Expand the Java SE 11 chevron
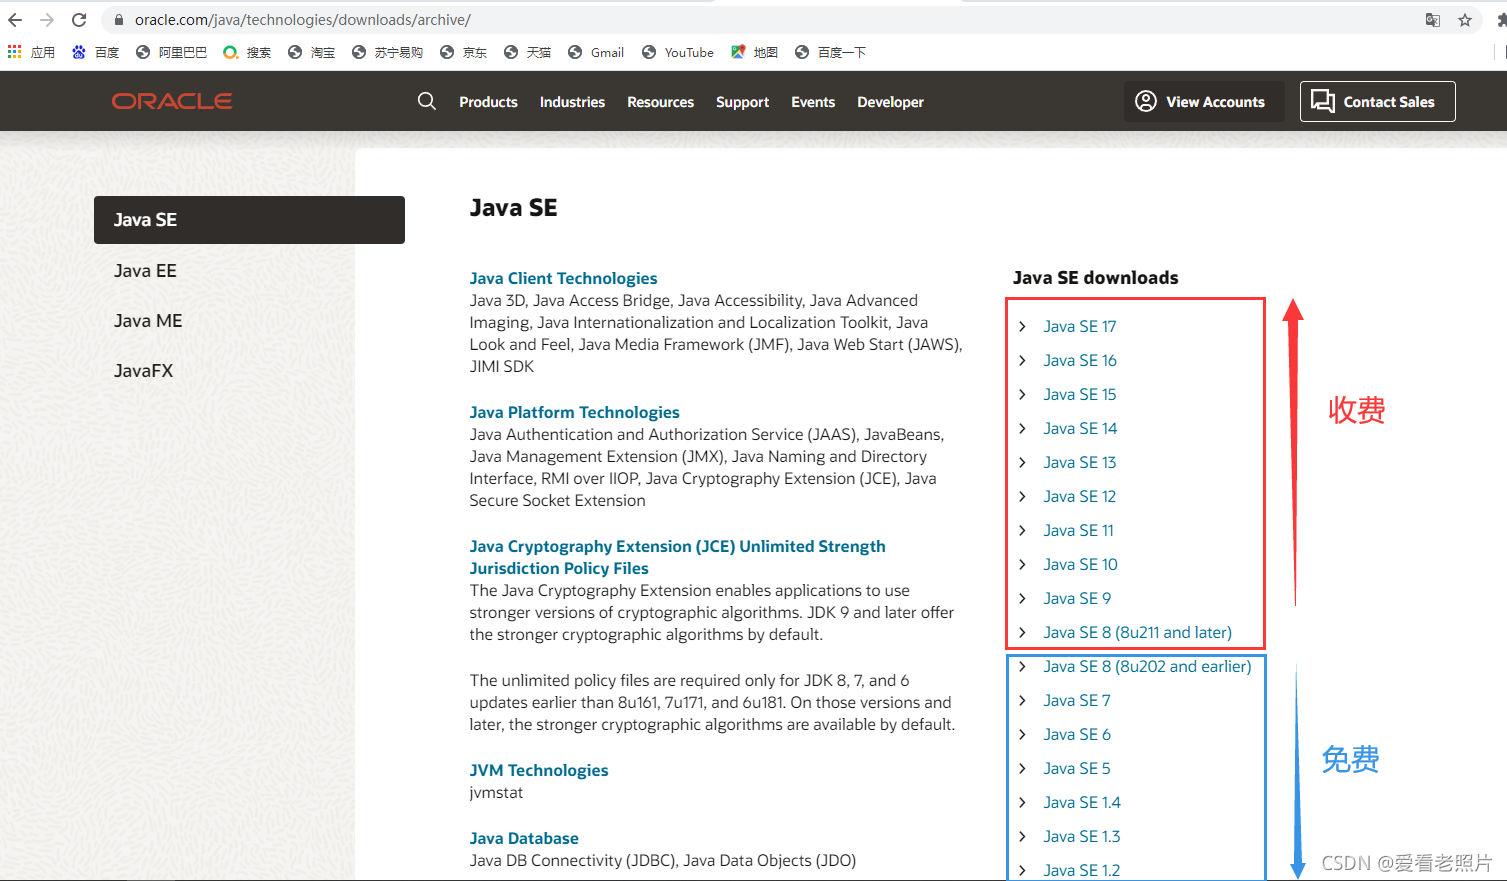 tap(1022, 530)
